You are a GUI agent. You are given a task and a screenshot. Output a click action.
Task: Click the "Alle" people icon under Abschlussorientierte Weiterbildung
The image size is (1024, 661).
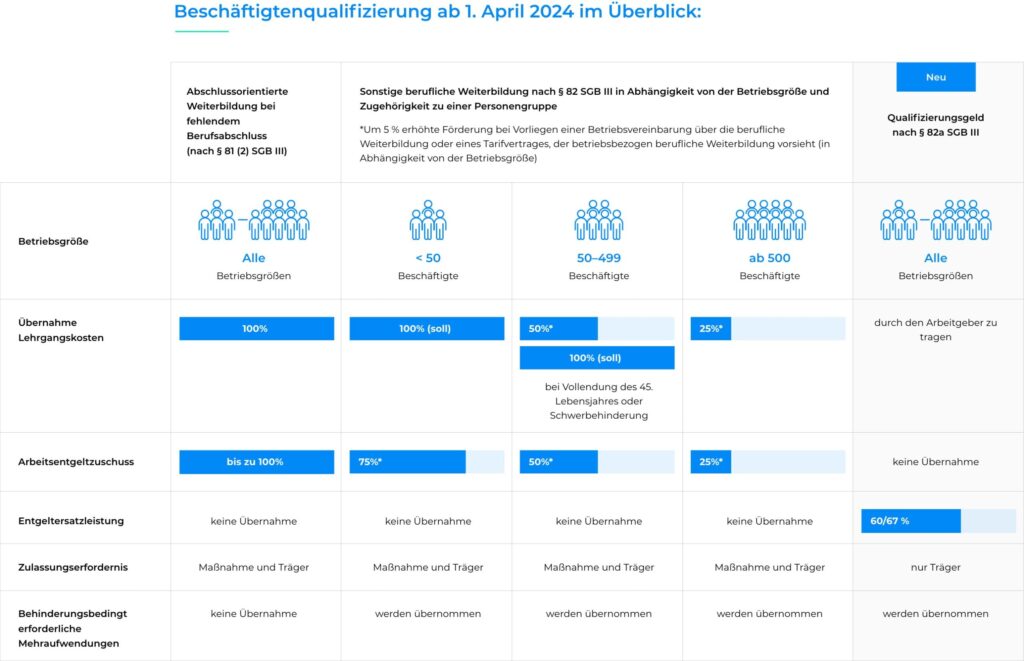[x=254, y=221]
